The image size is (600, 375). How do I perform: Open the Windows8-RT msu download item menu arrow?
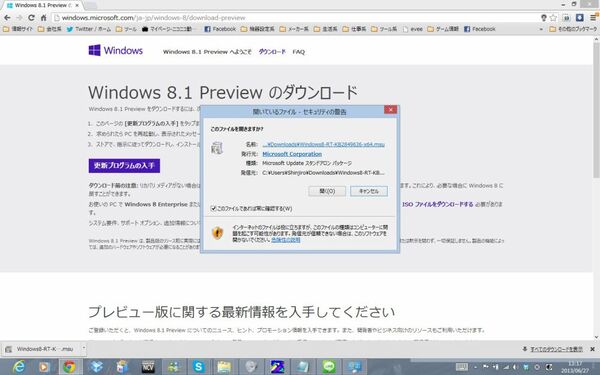coord(84,349)
